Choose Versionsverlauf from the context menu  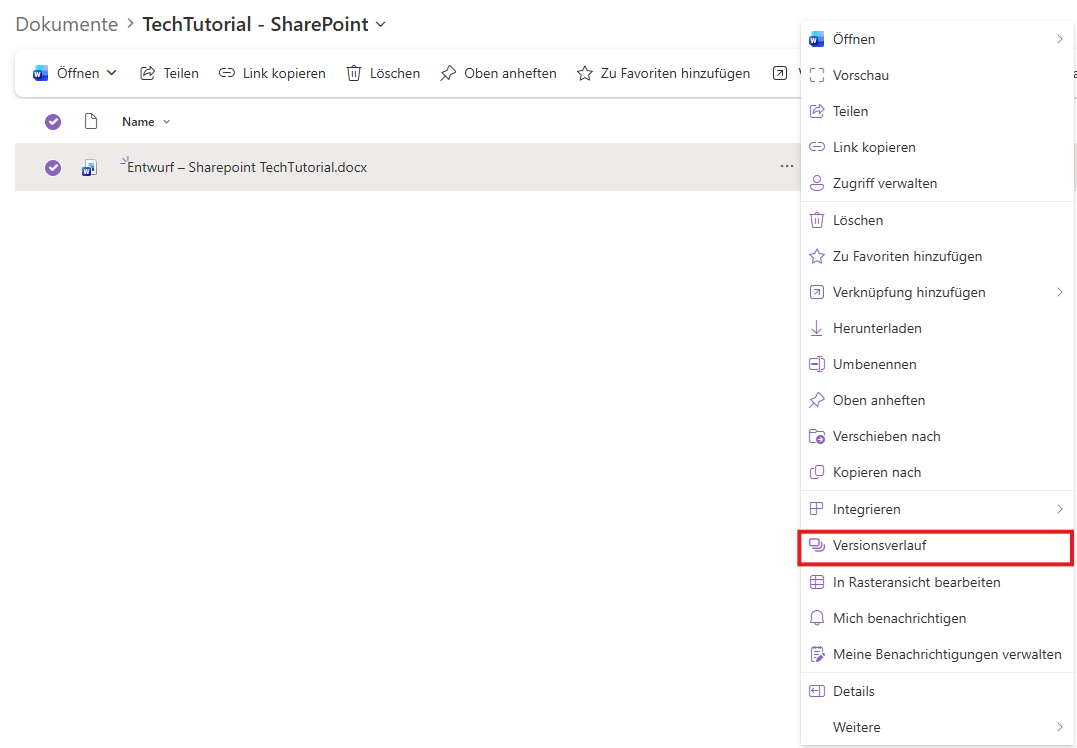click(x=936, y=547)
